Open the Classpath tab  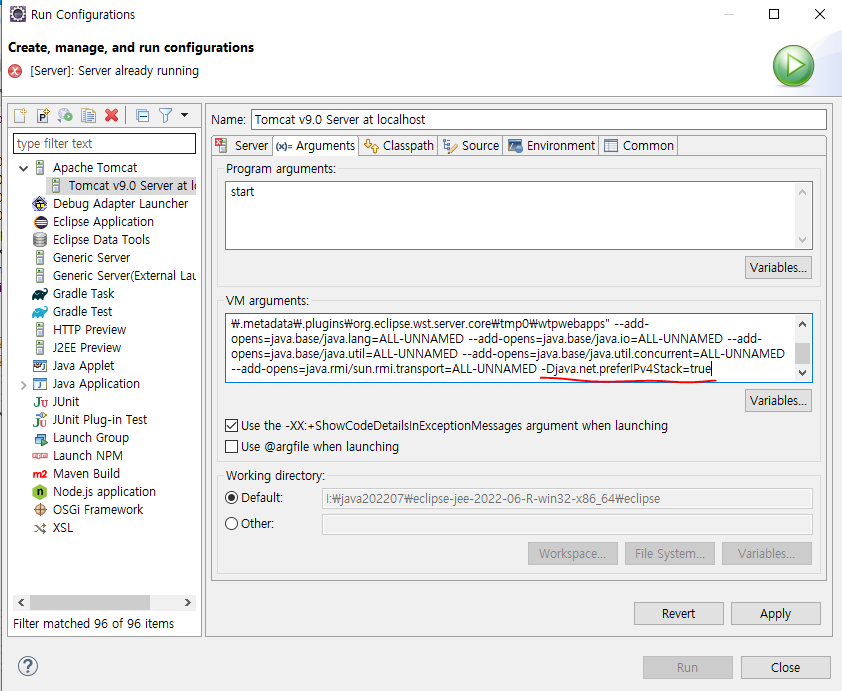tap(399, 146)
